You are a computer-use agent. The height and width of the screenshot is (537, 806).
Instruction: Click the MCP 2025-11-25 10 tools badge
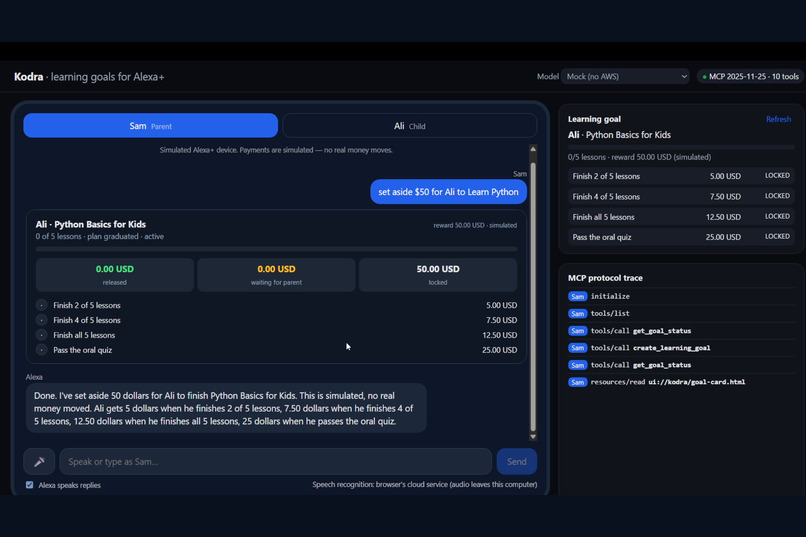750,77
